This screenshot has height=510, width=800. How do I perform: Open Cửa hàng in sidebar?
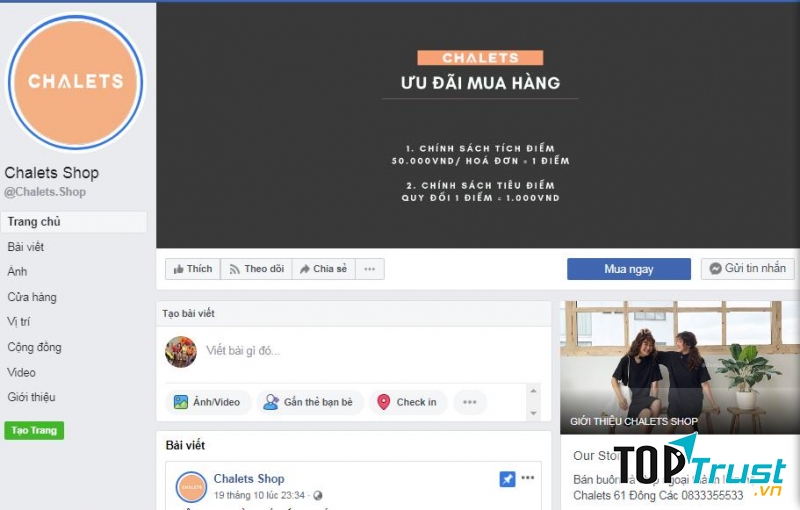click(x=32, y=297)
